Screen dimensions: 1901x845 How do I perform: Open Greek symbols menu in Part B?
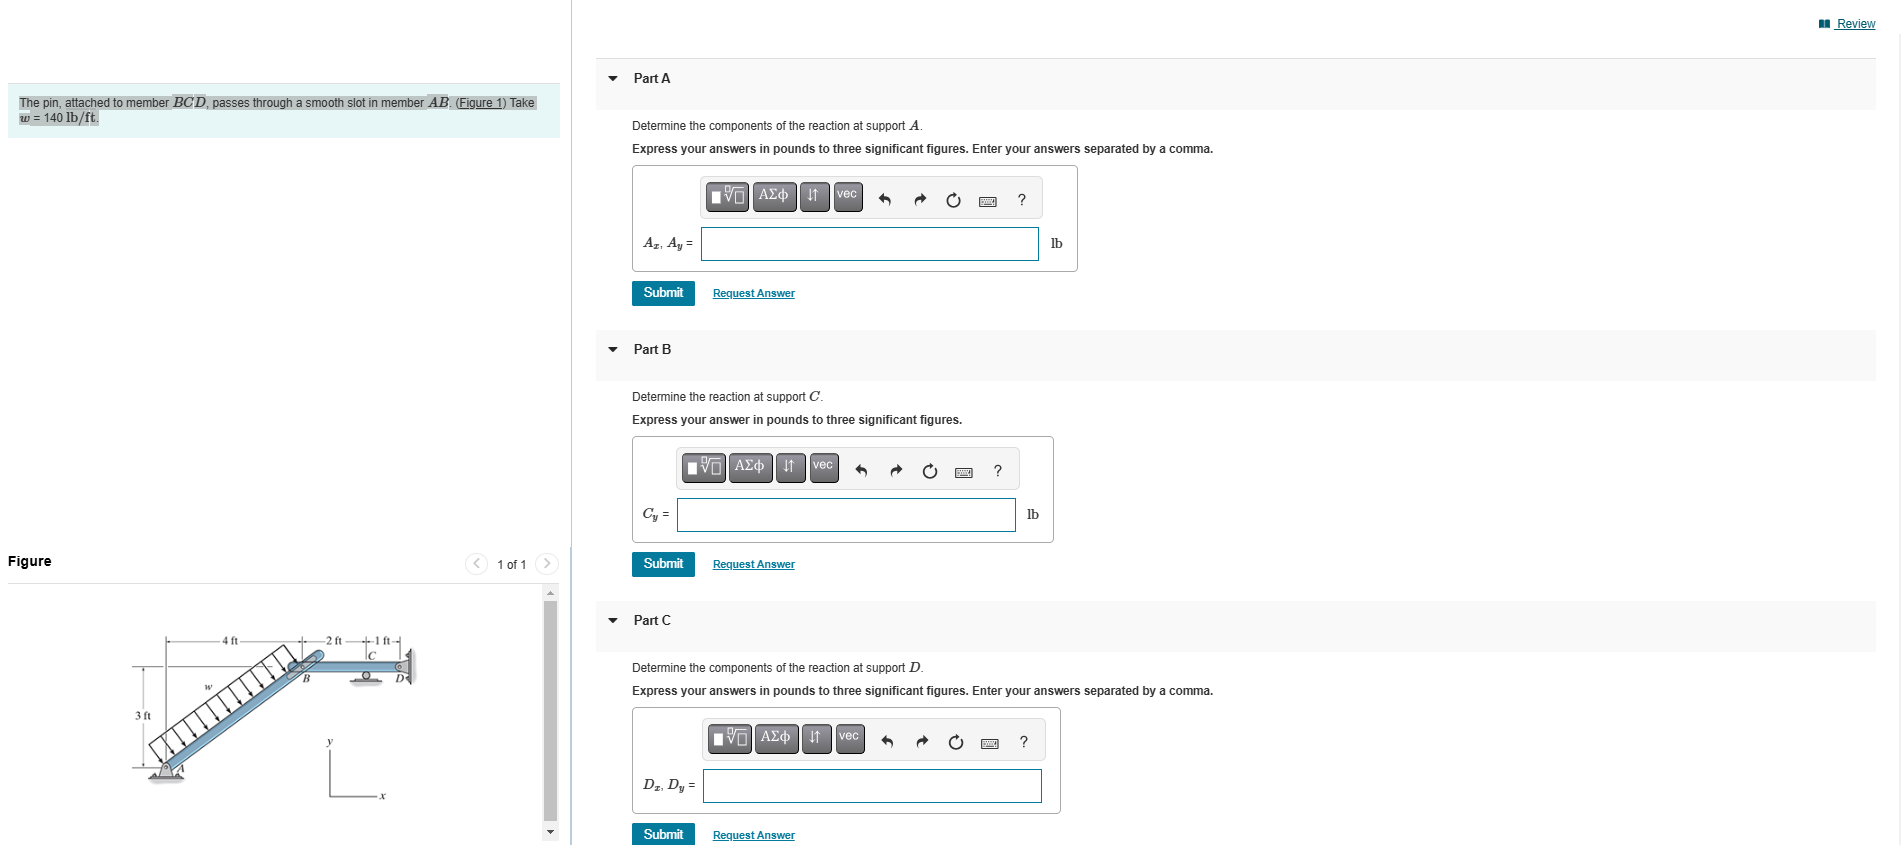[x=750, y=467]
